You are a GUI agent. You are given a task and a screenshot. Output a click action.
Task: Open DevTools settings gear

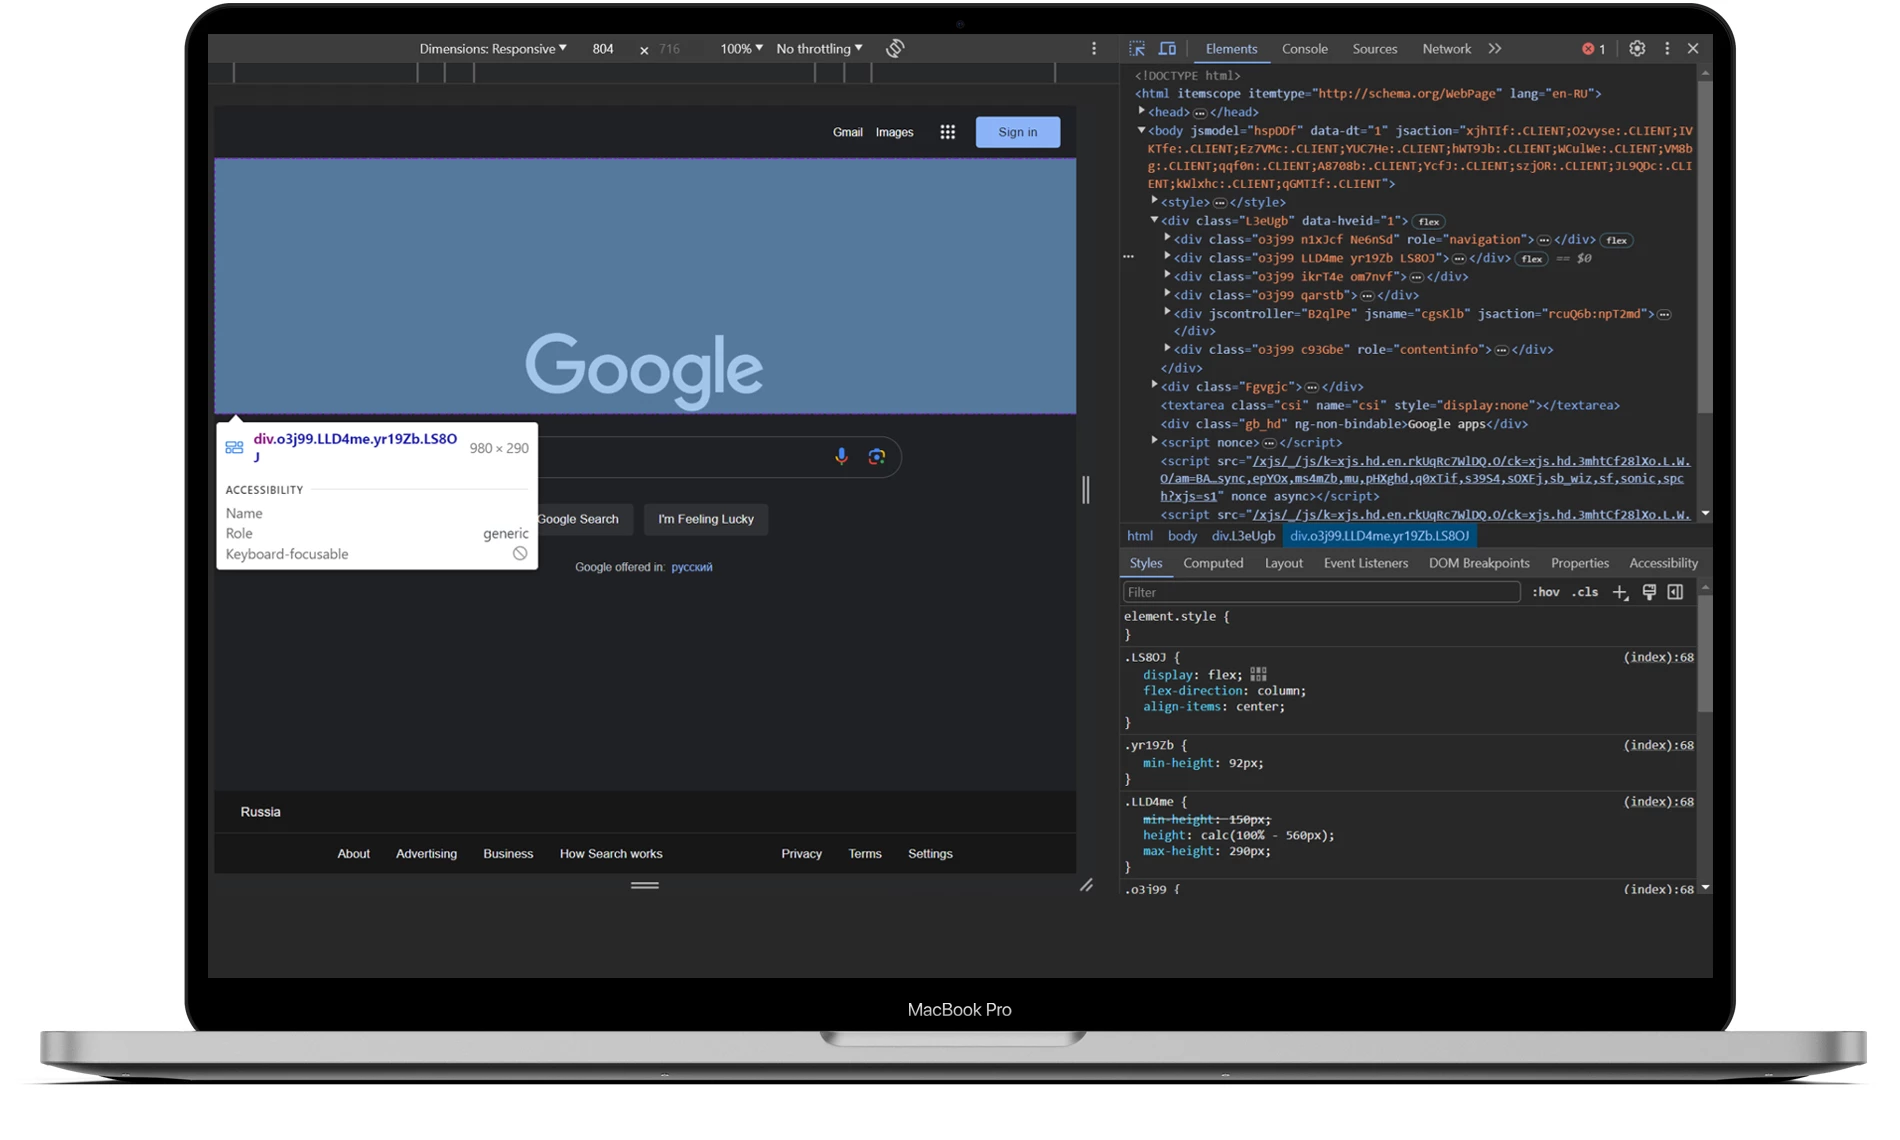(1637, 48)
